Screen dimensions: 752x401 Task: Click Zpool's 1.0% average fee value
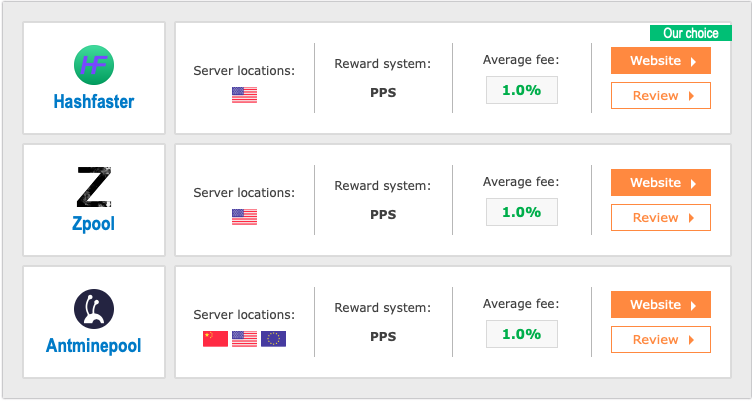tap(522, 212)
